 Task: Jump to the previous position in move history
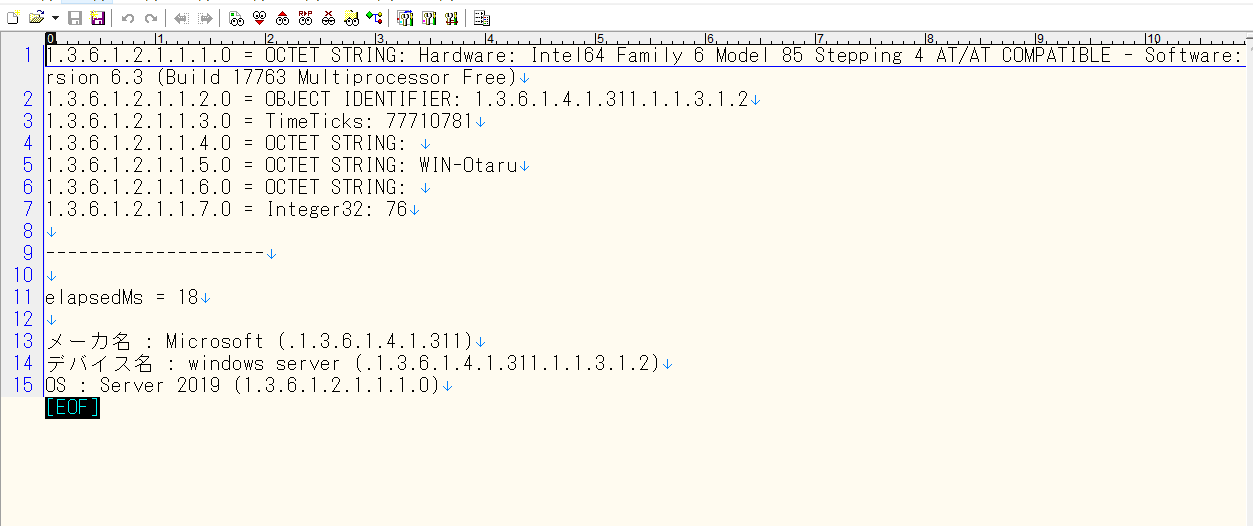pos(181,18)
